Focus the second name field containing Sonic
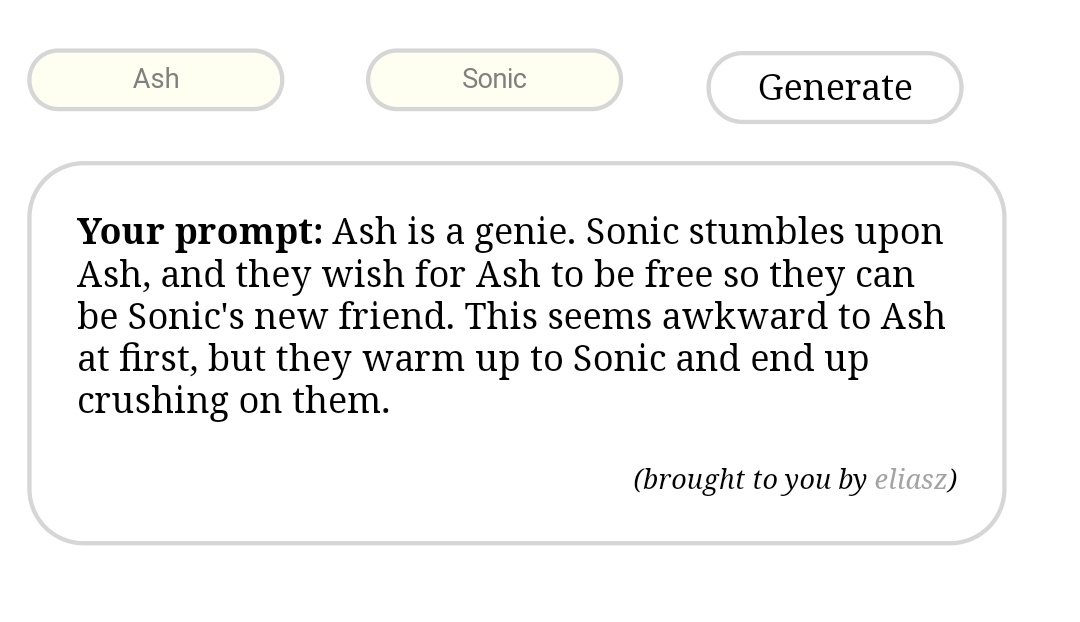Image resolution: width=1080 pixels, height=622 pixels. pyautogui.click(x=494, y=79)
